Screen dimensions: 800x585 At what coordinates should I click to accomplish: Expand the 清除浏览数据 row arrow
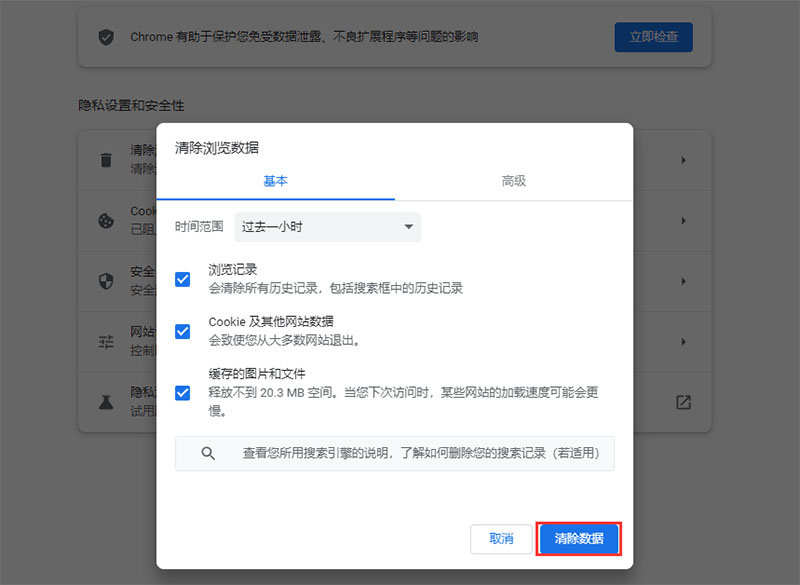pyautogui.click(x=683, y=160)
